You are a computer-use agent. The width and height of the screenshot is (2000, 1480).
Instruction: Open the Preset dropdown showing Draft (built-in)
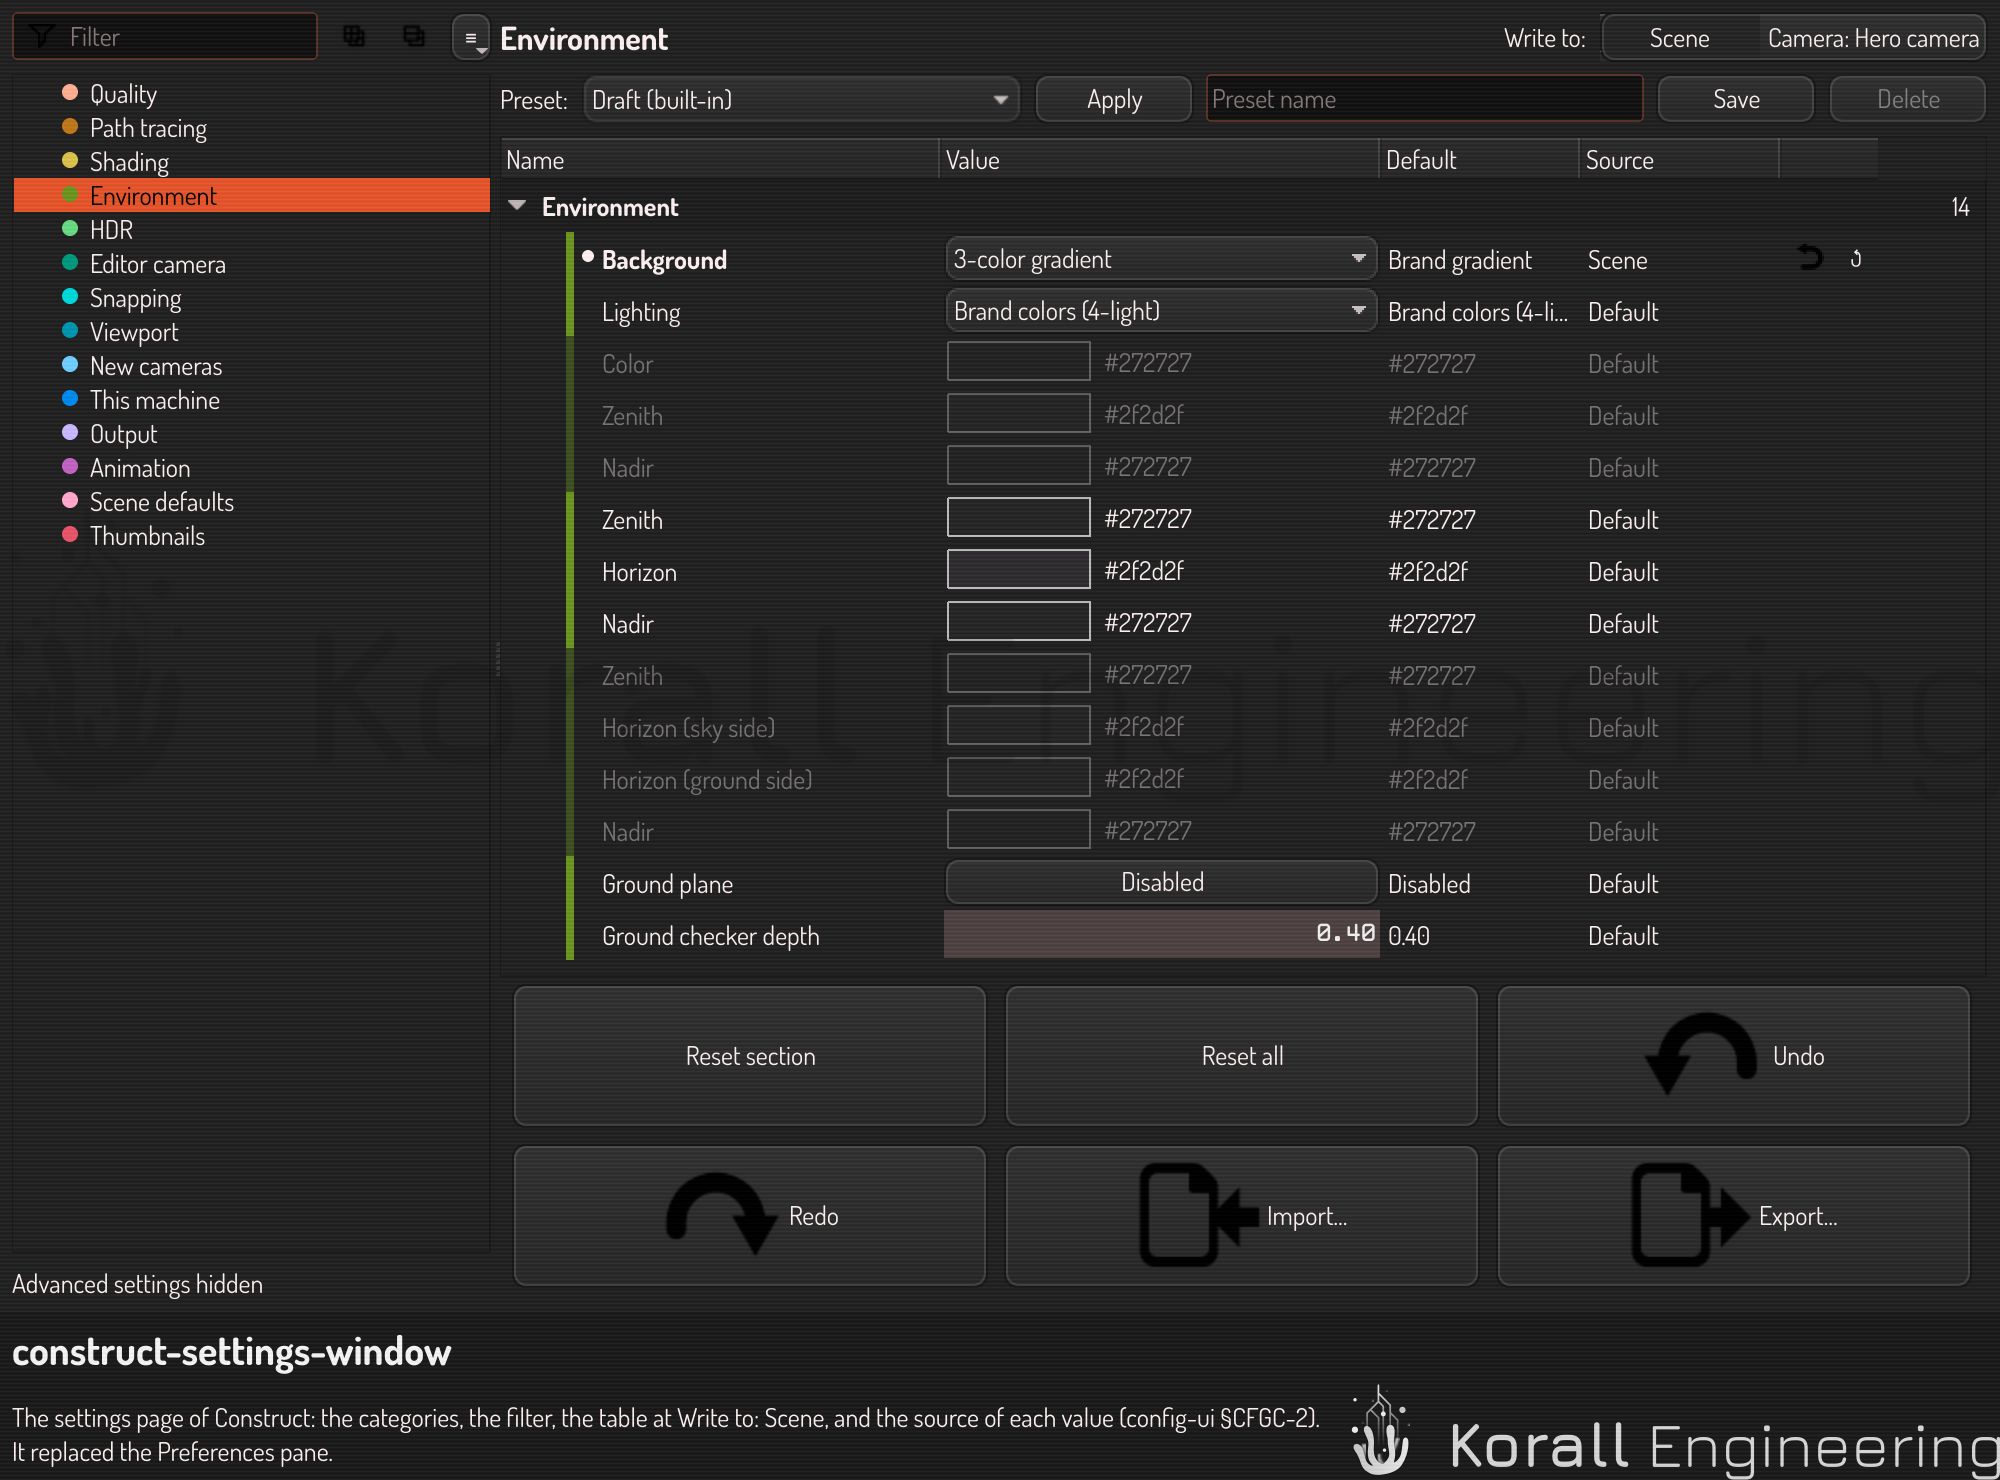[801, 100]
